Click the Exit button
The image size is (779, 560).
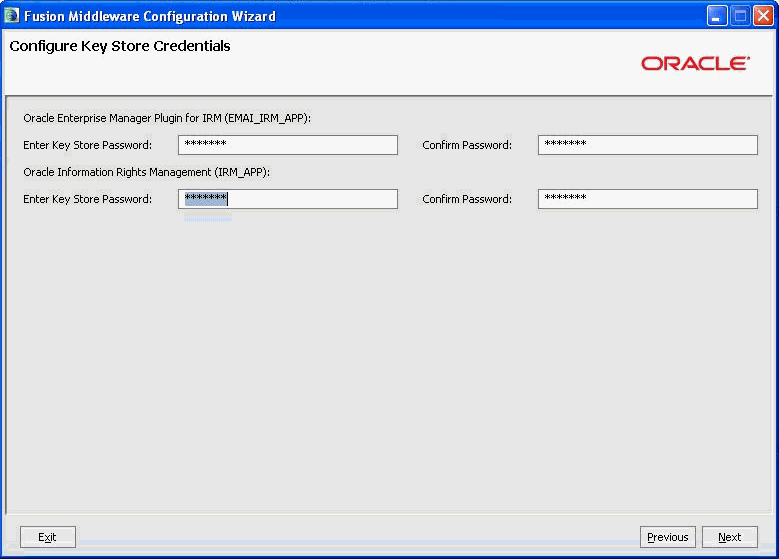click(48, 537)
